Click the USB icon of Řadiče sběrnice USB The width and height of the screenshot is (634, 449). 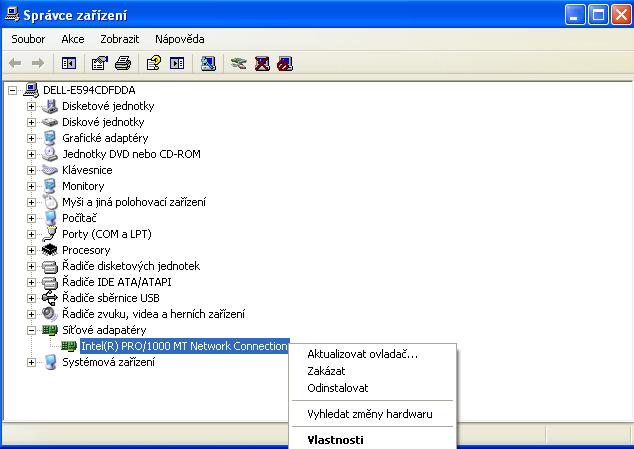[50, 298]
